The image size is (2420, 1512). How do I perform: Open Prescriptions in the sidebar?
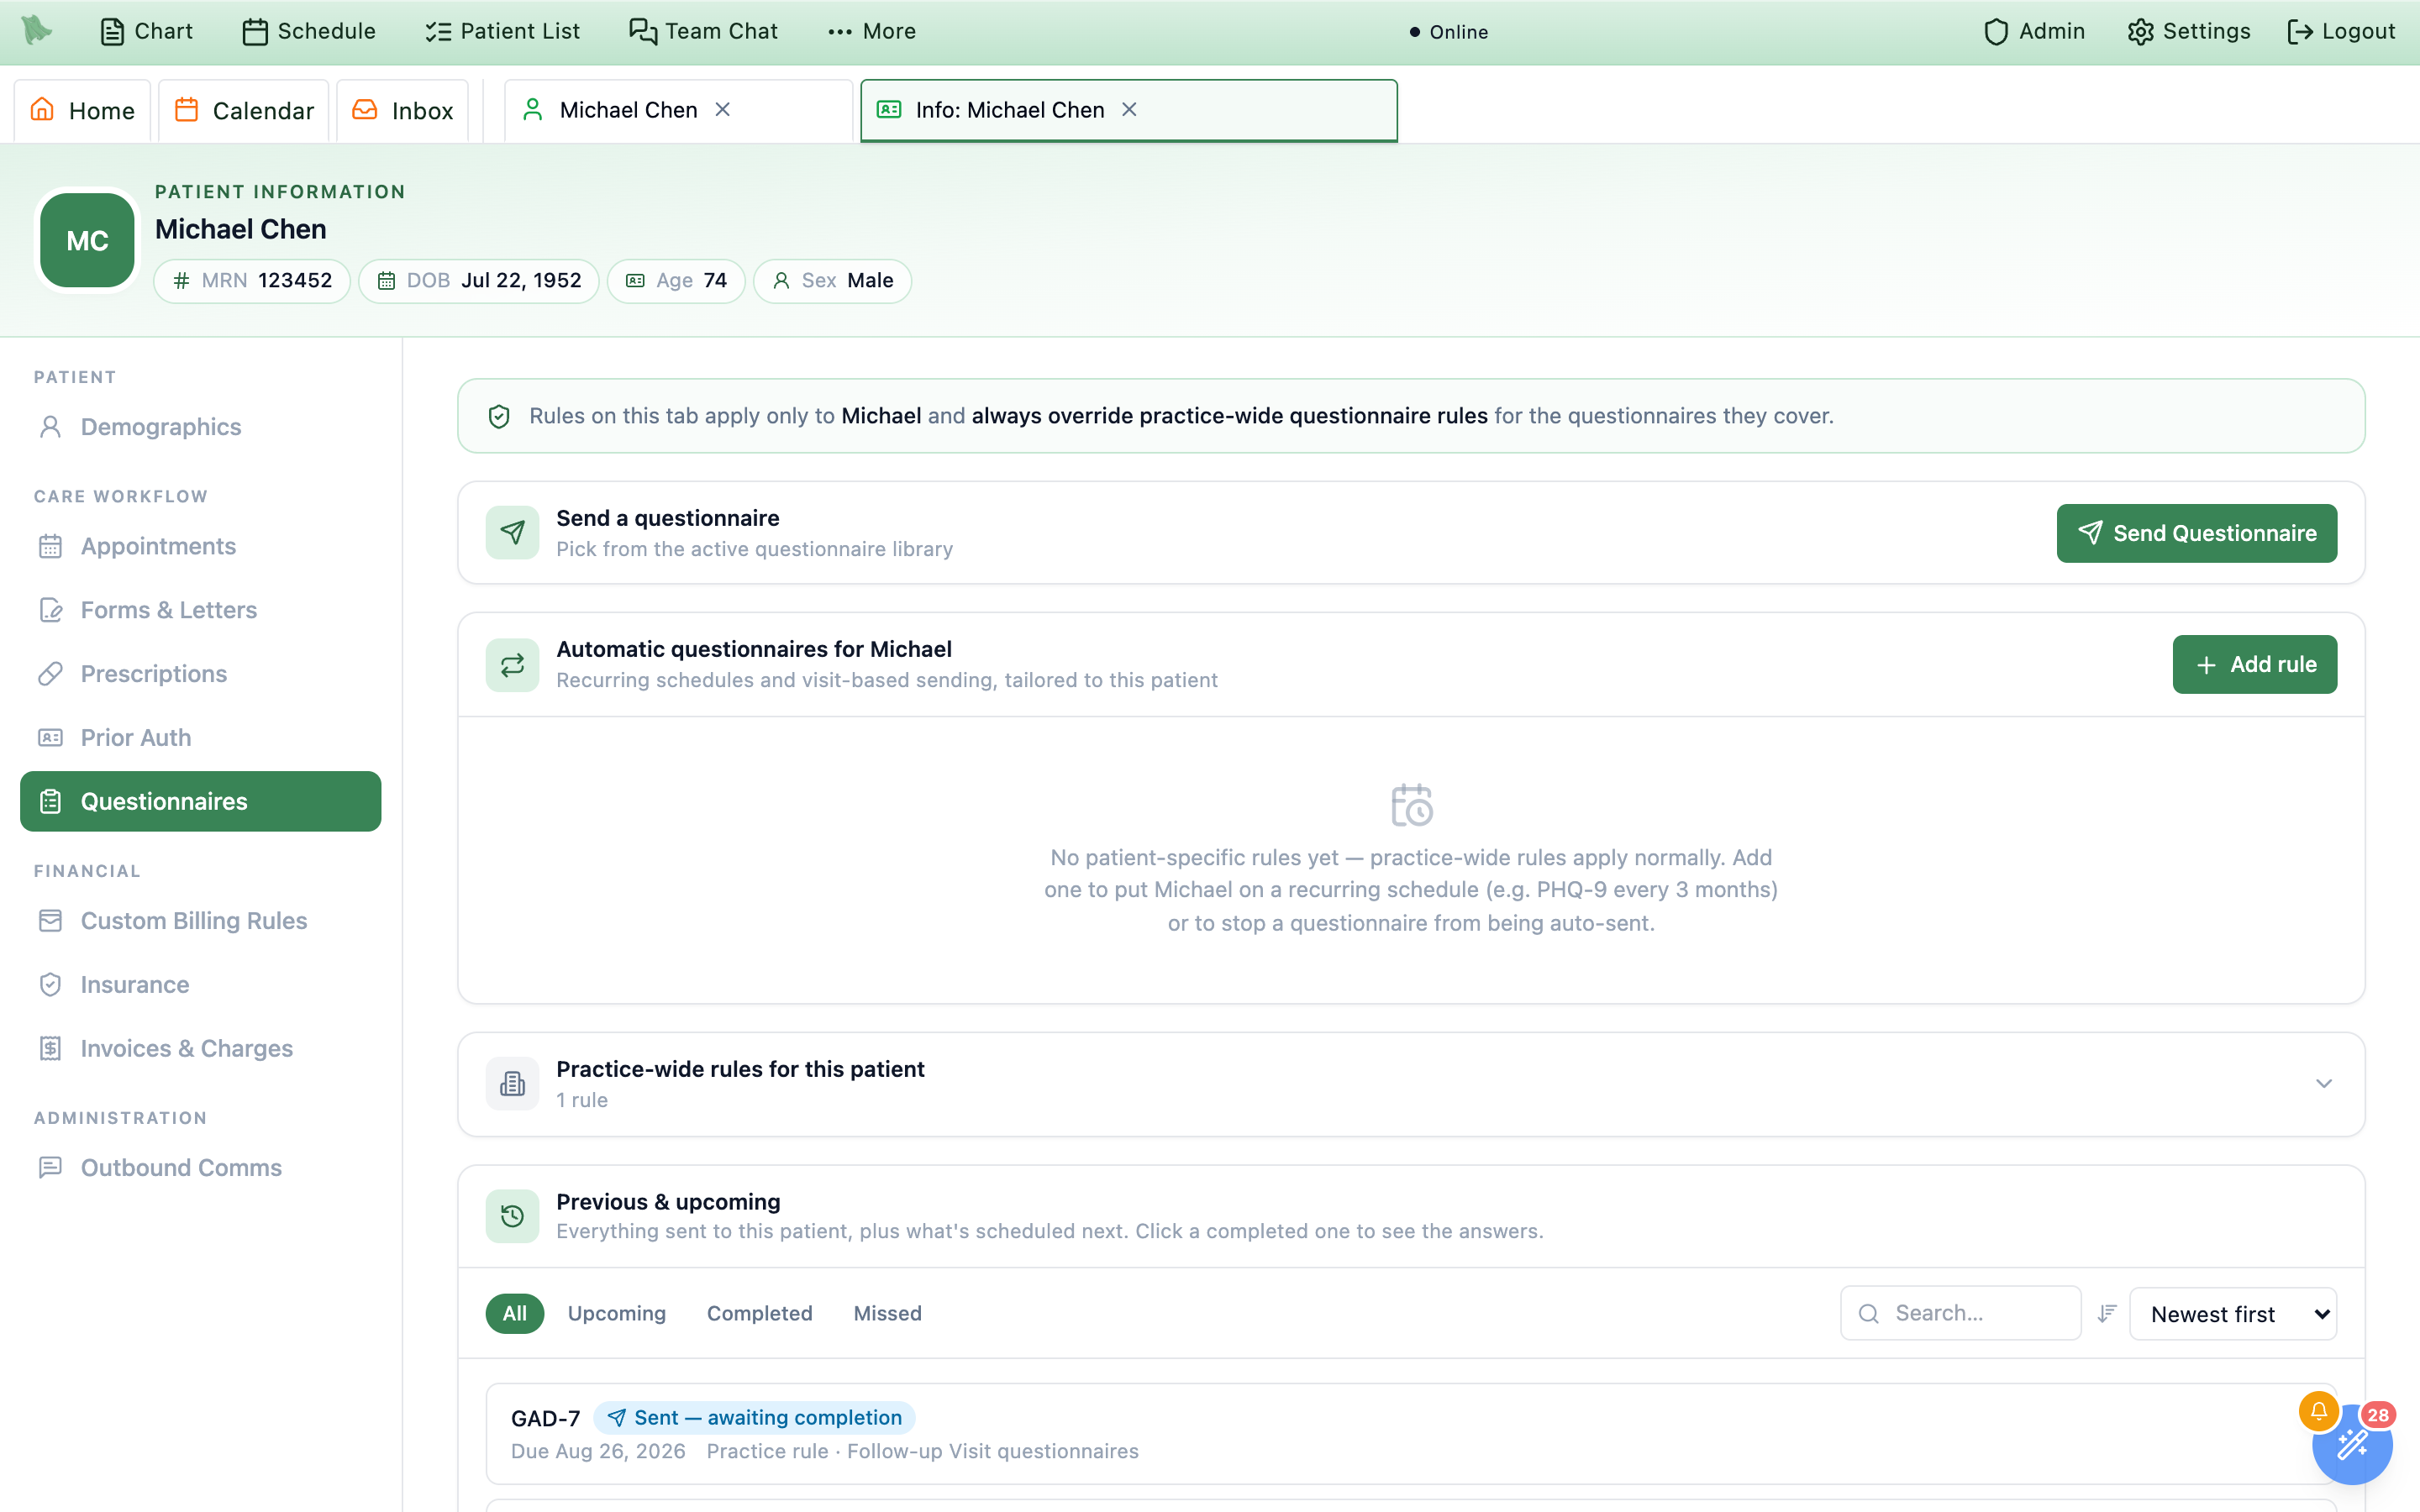(200, 674)
